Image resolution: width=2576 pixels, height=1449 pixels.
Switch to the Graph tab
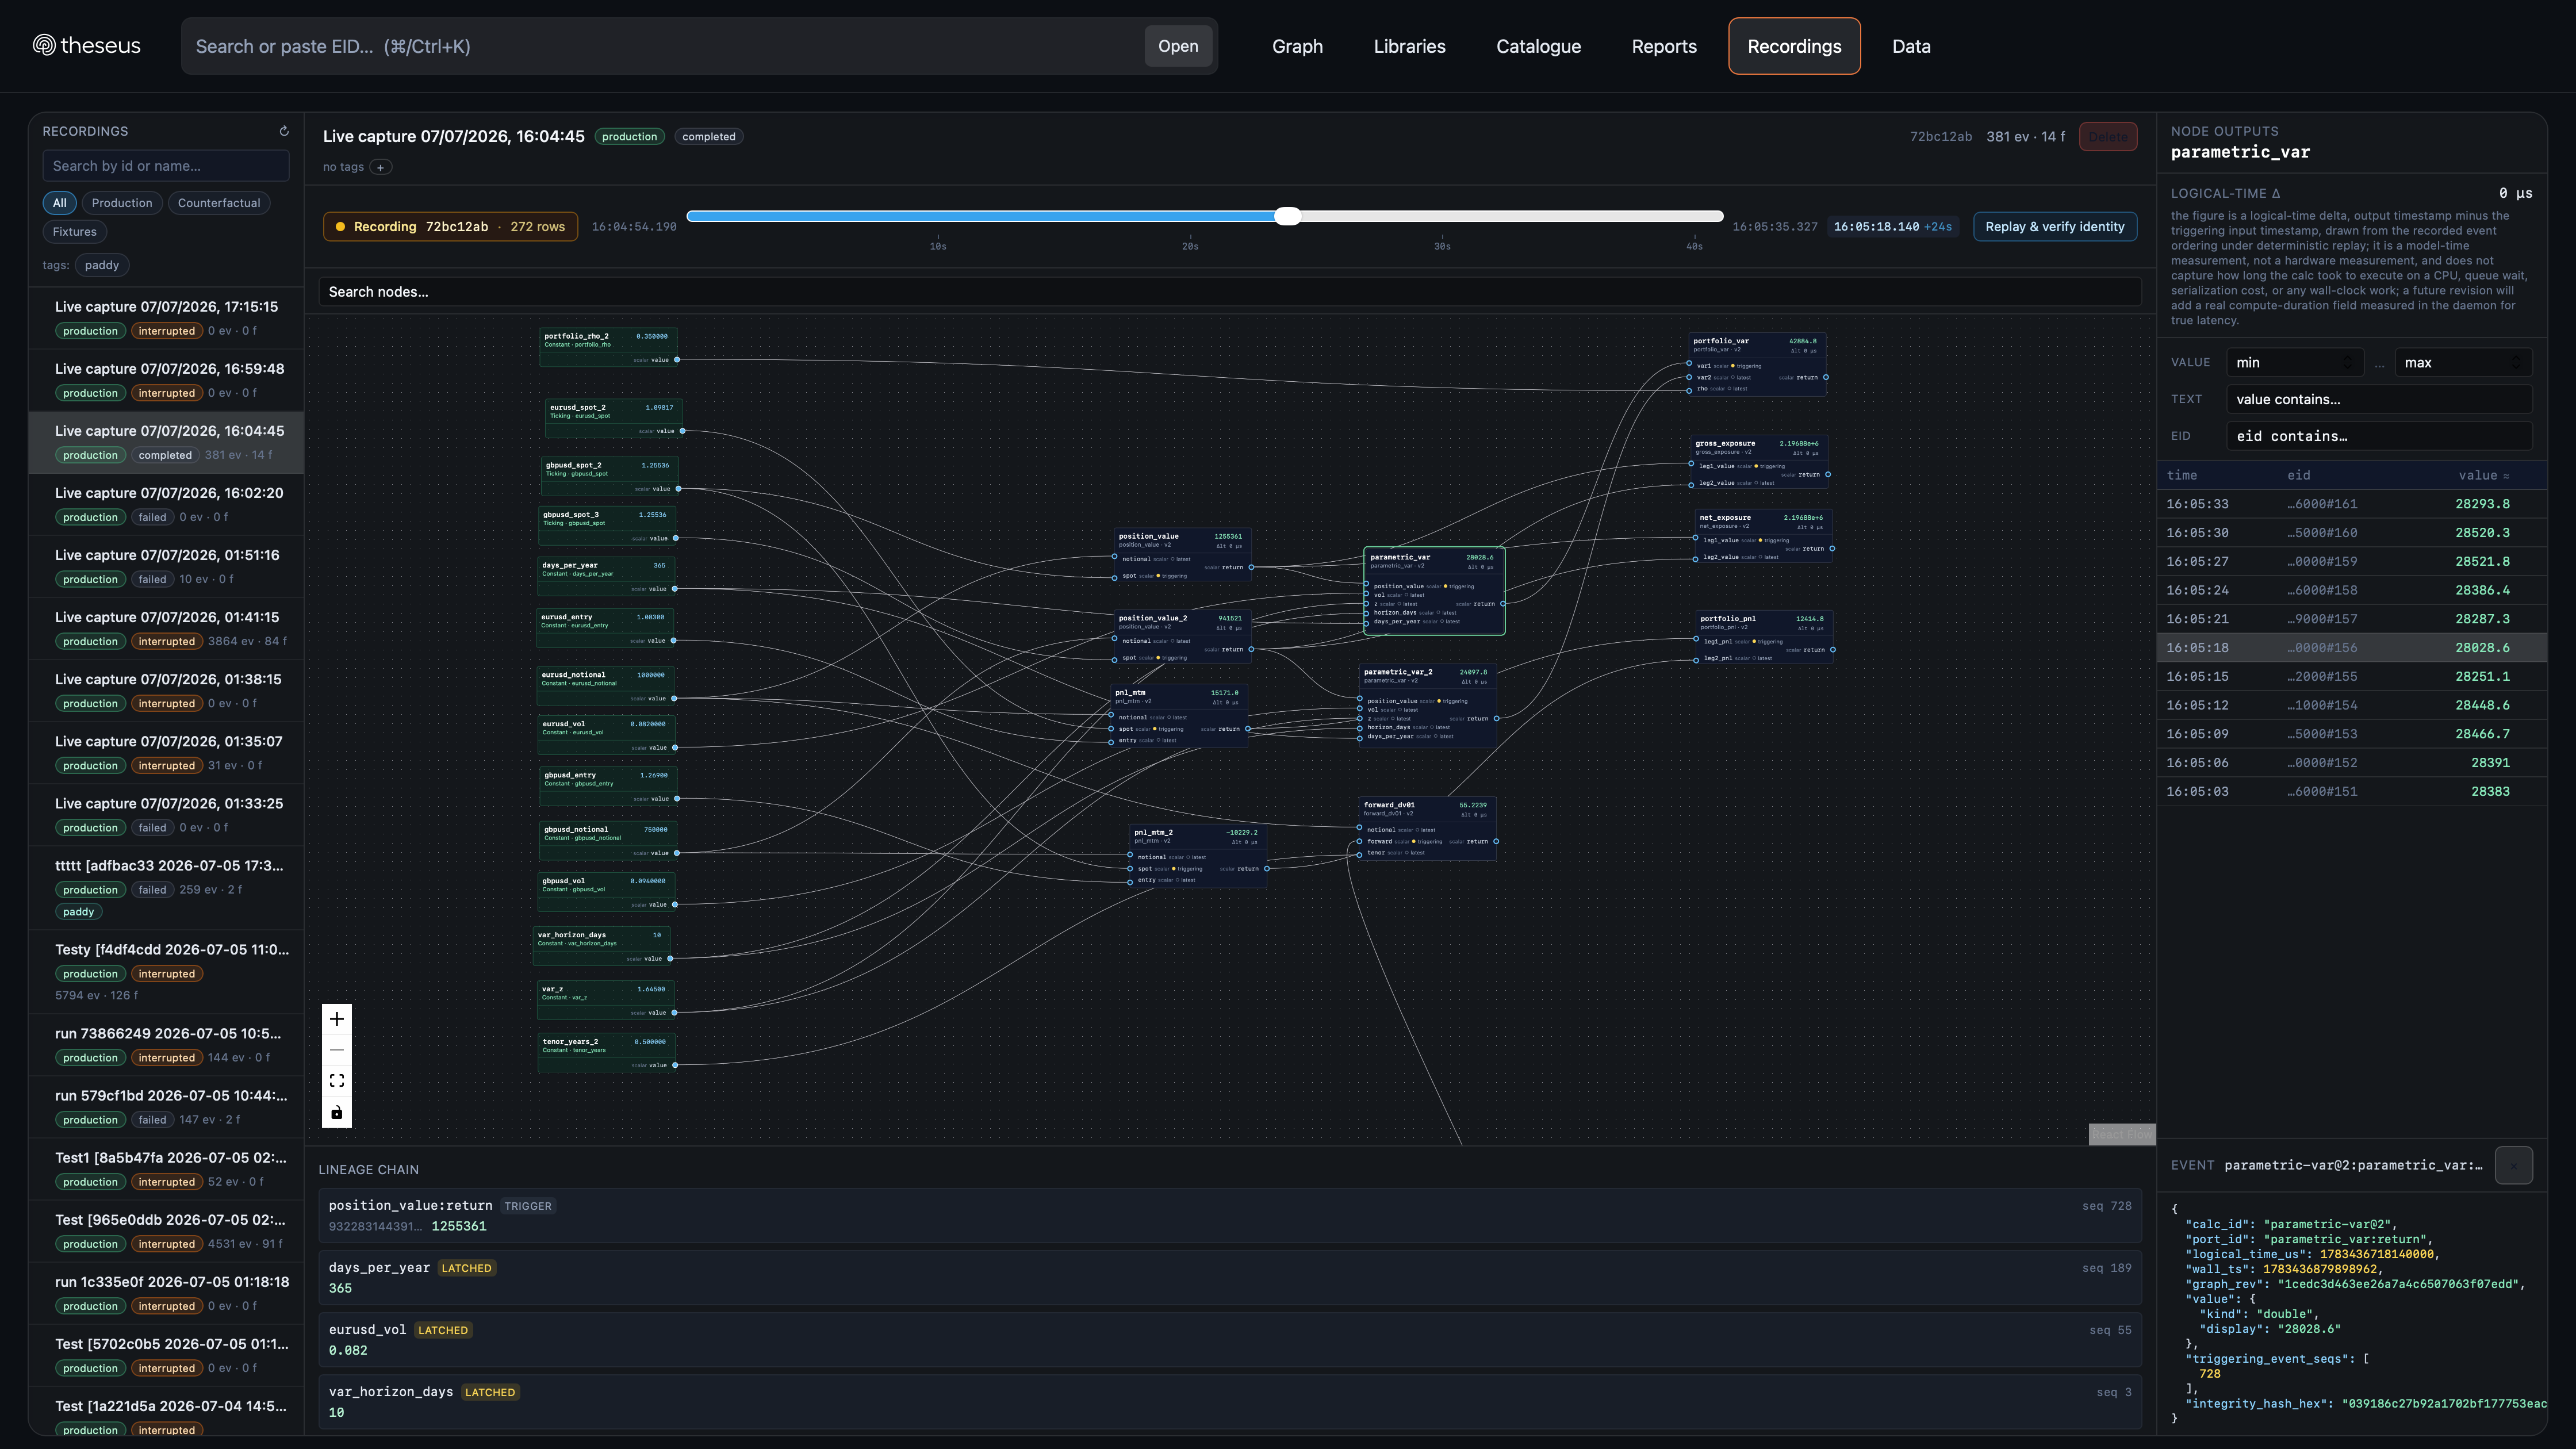1297,46
